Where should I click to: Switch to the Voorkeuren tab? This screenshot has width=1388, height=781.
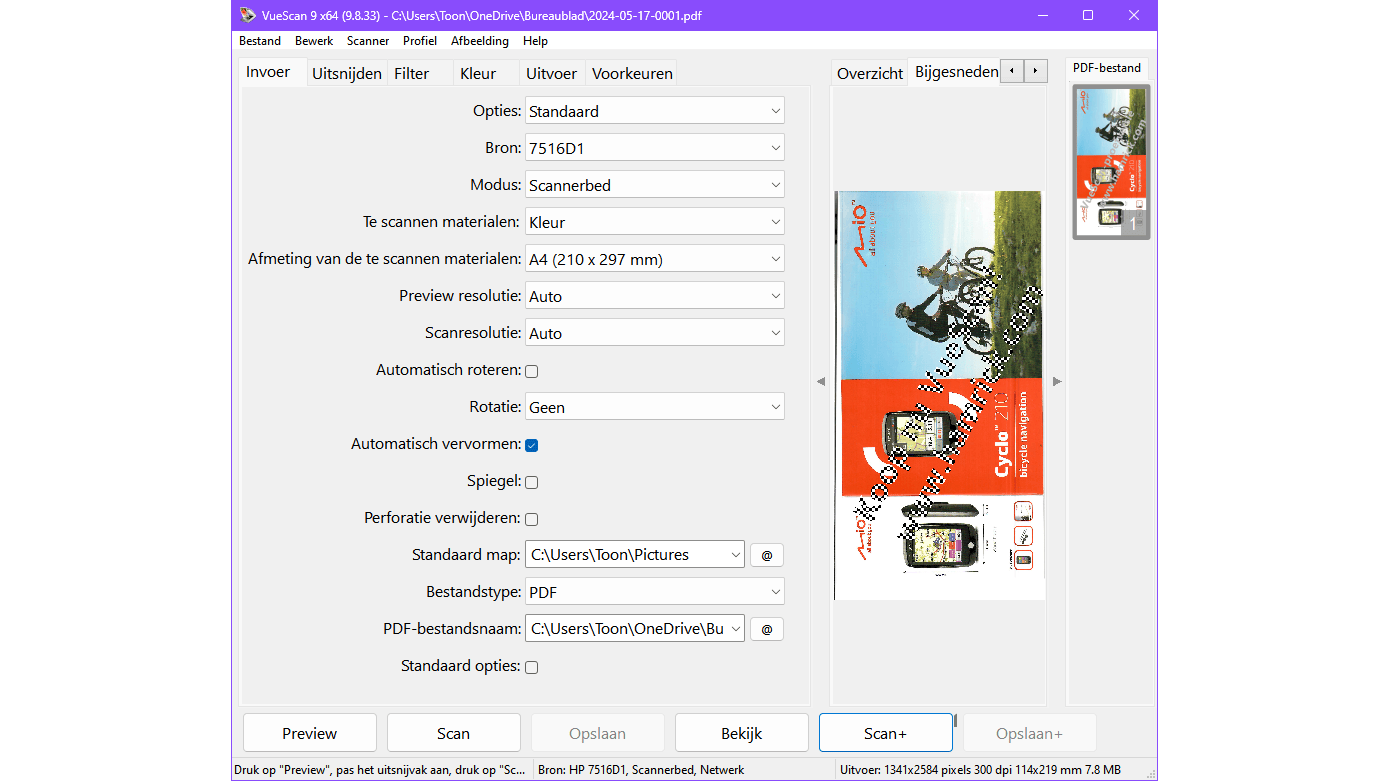632,73
